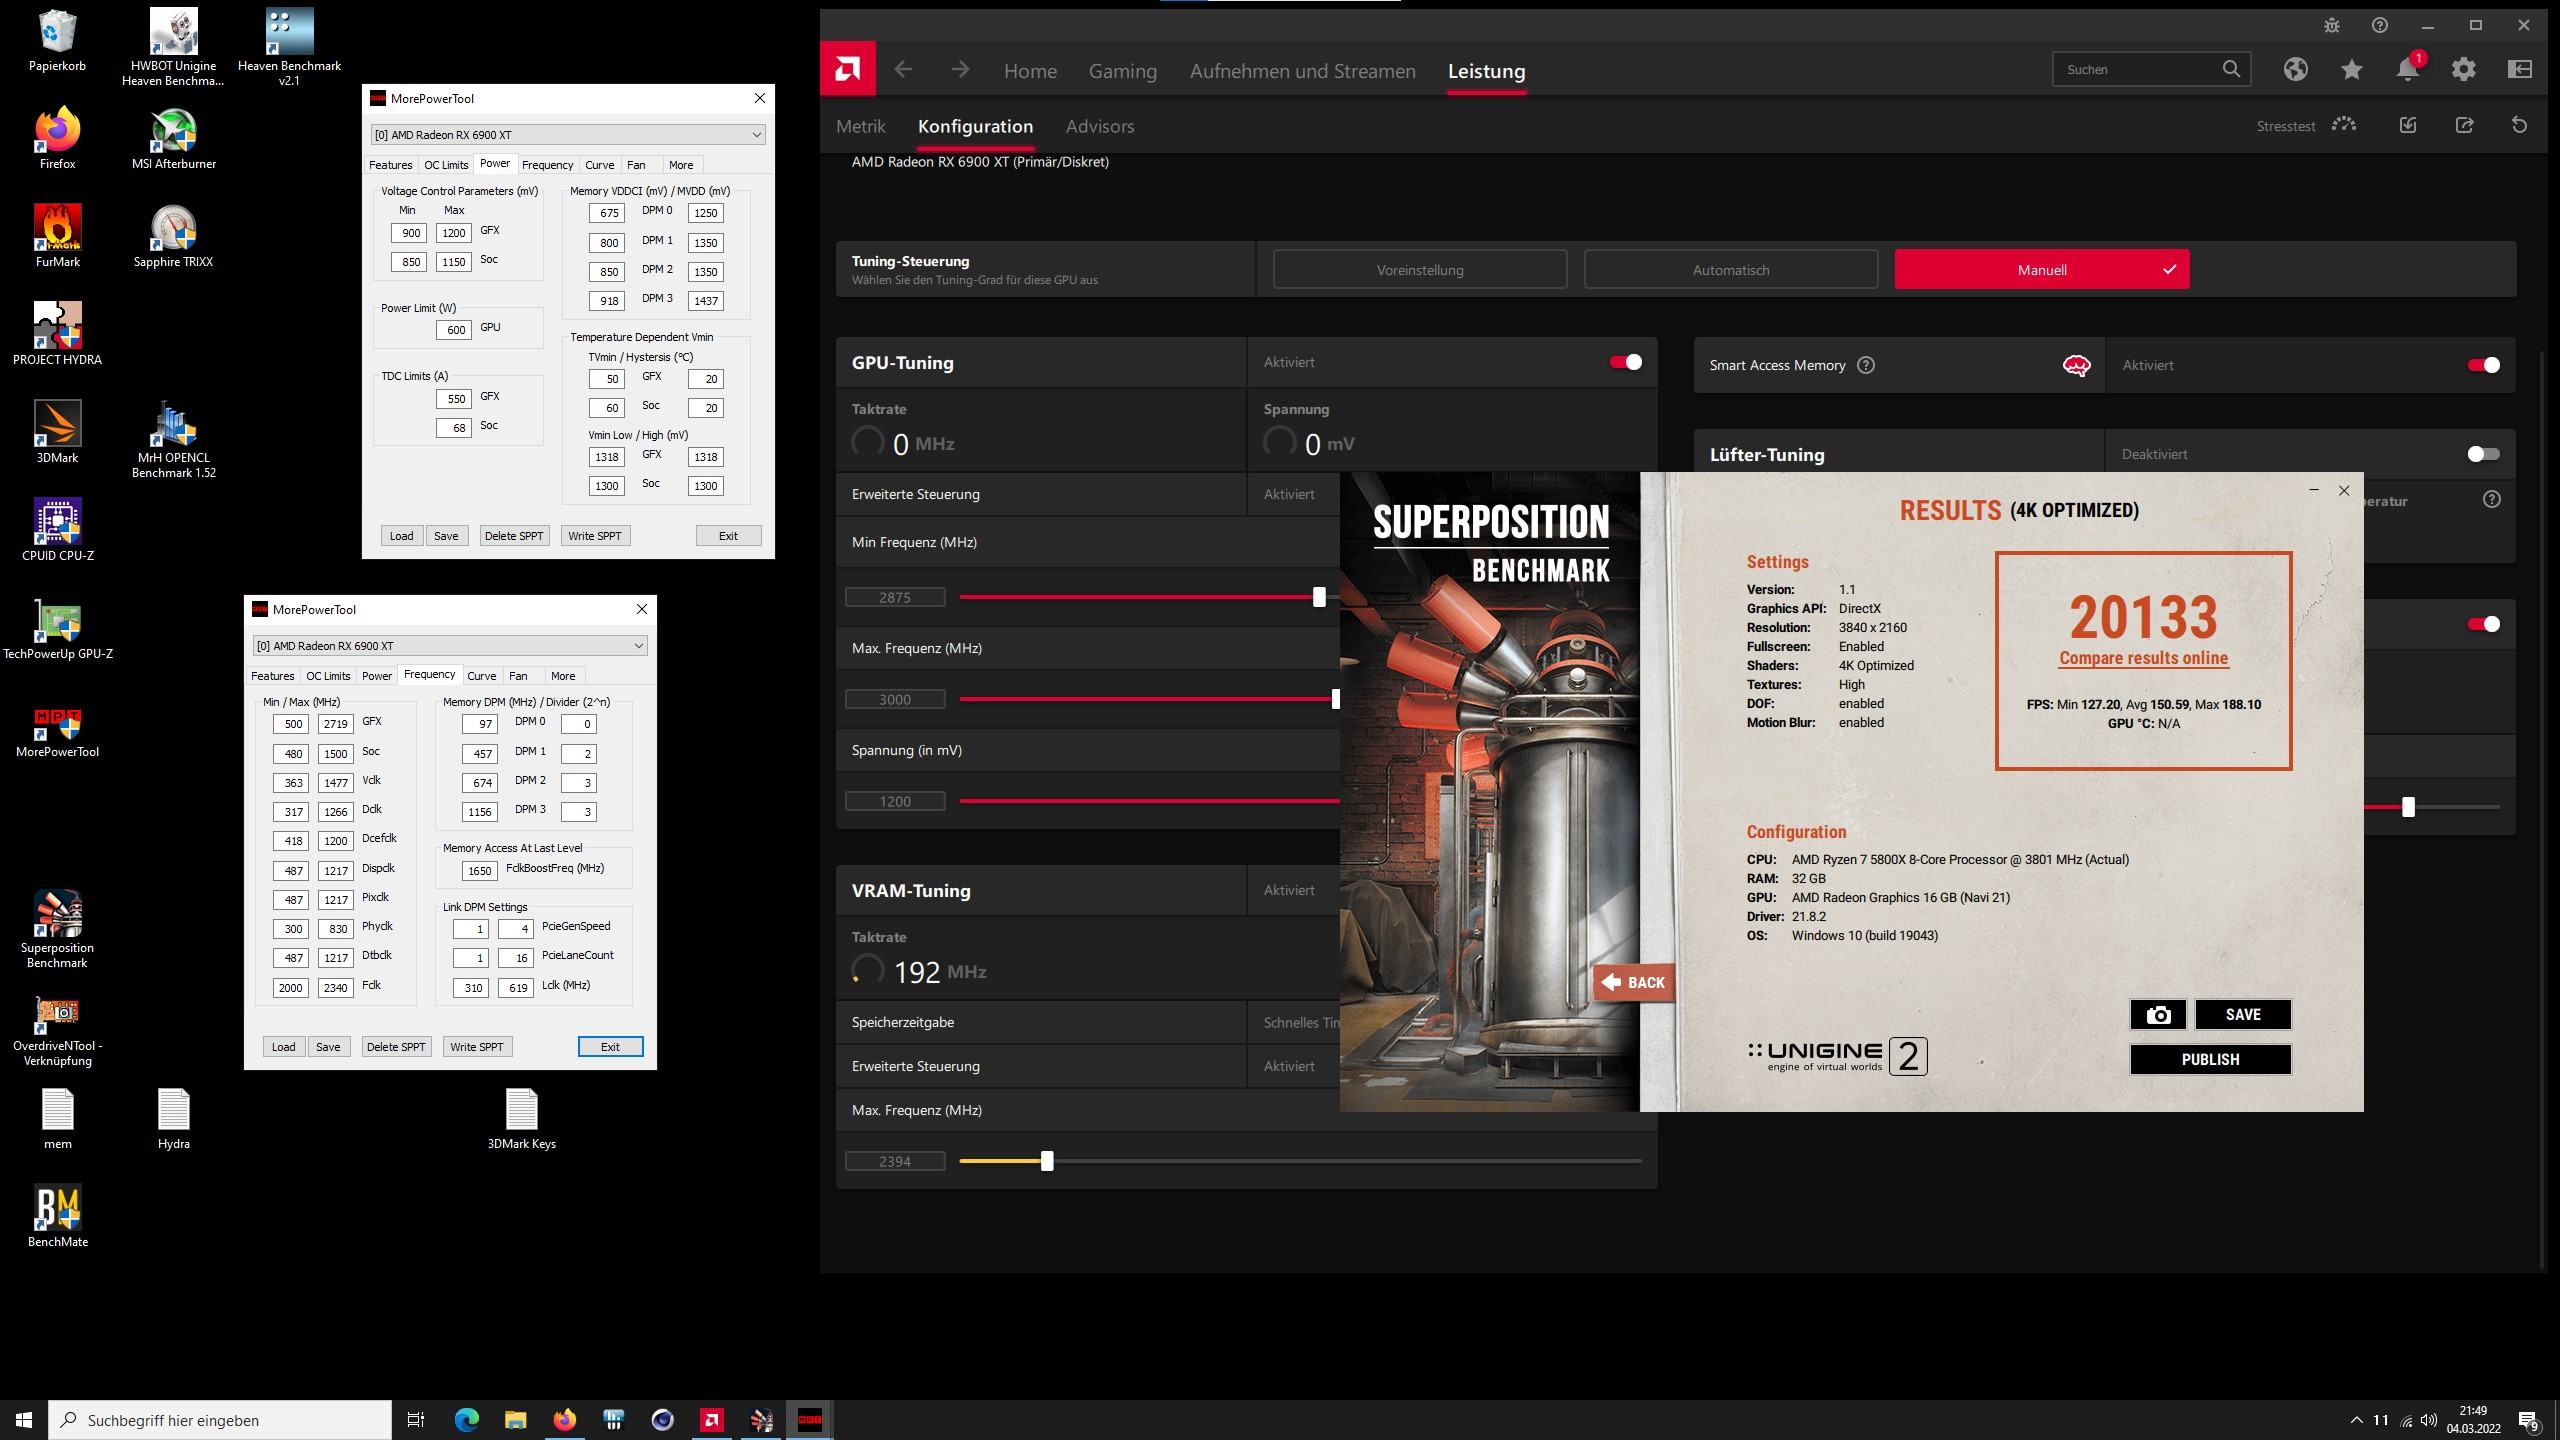Launch TechPowerUp GPU-Z desktop icon
Screen dimensions: 2560x1440
click(x=57, y=628)
